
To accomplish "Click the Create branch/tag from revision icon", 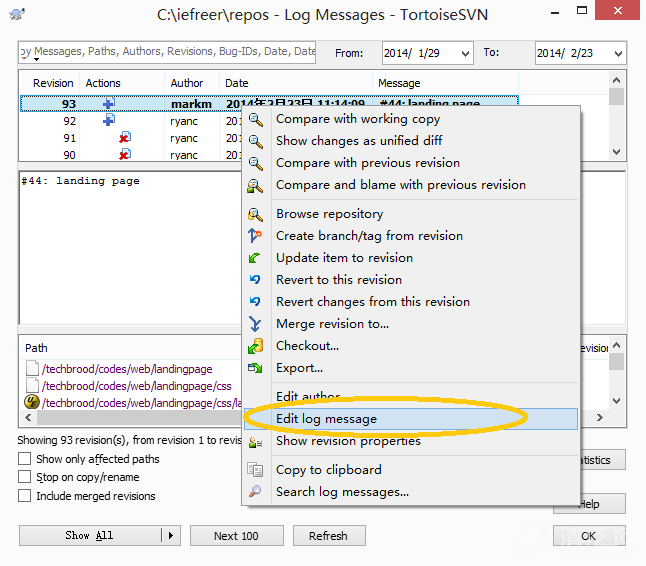I will [x=256, y=236].
